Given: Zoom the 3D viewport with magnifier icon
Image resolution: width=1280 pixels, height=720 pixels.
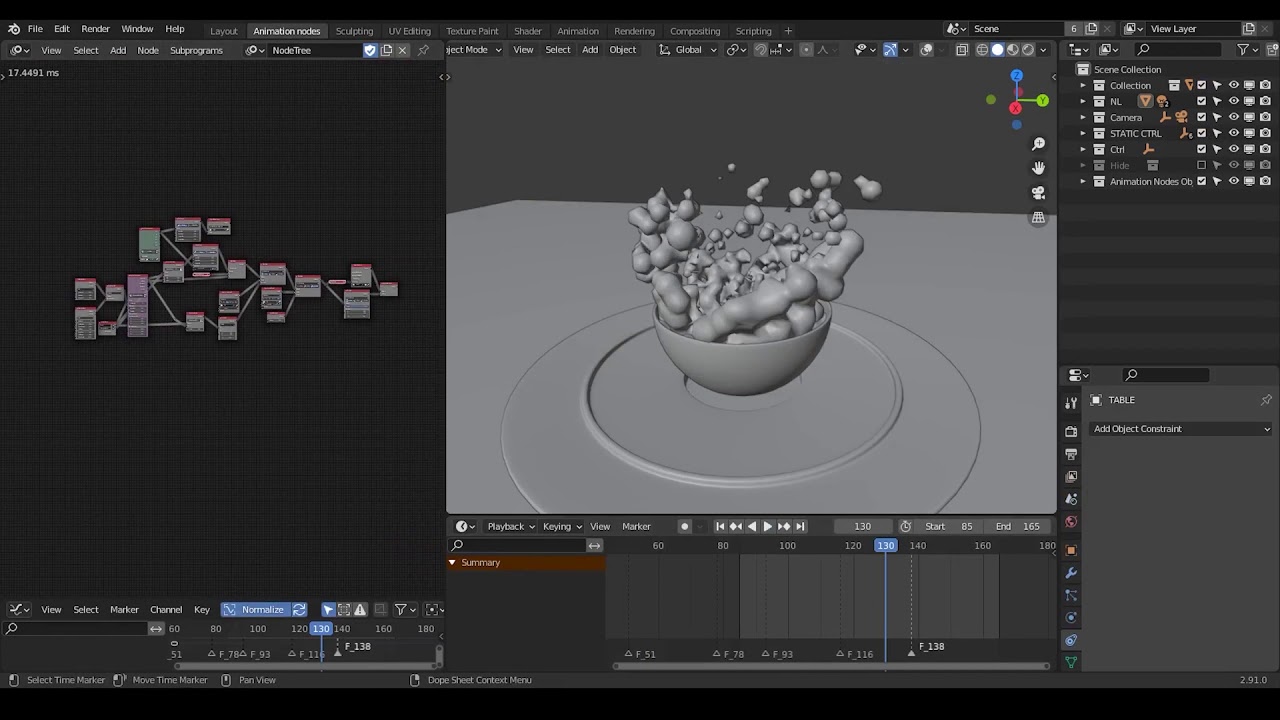Looking at the screenshot, I should [x=1038, y=144].
